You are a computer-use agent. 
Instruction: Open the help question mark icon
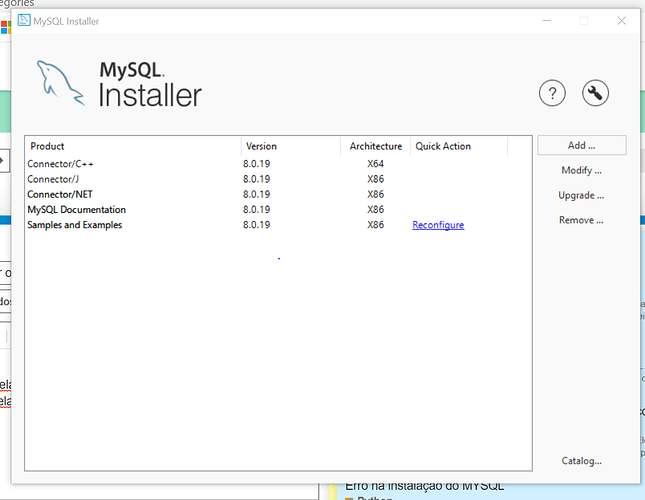(552, 93)
